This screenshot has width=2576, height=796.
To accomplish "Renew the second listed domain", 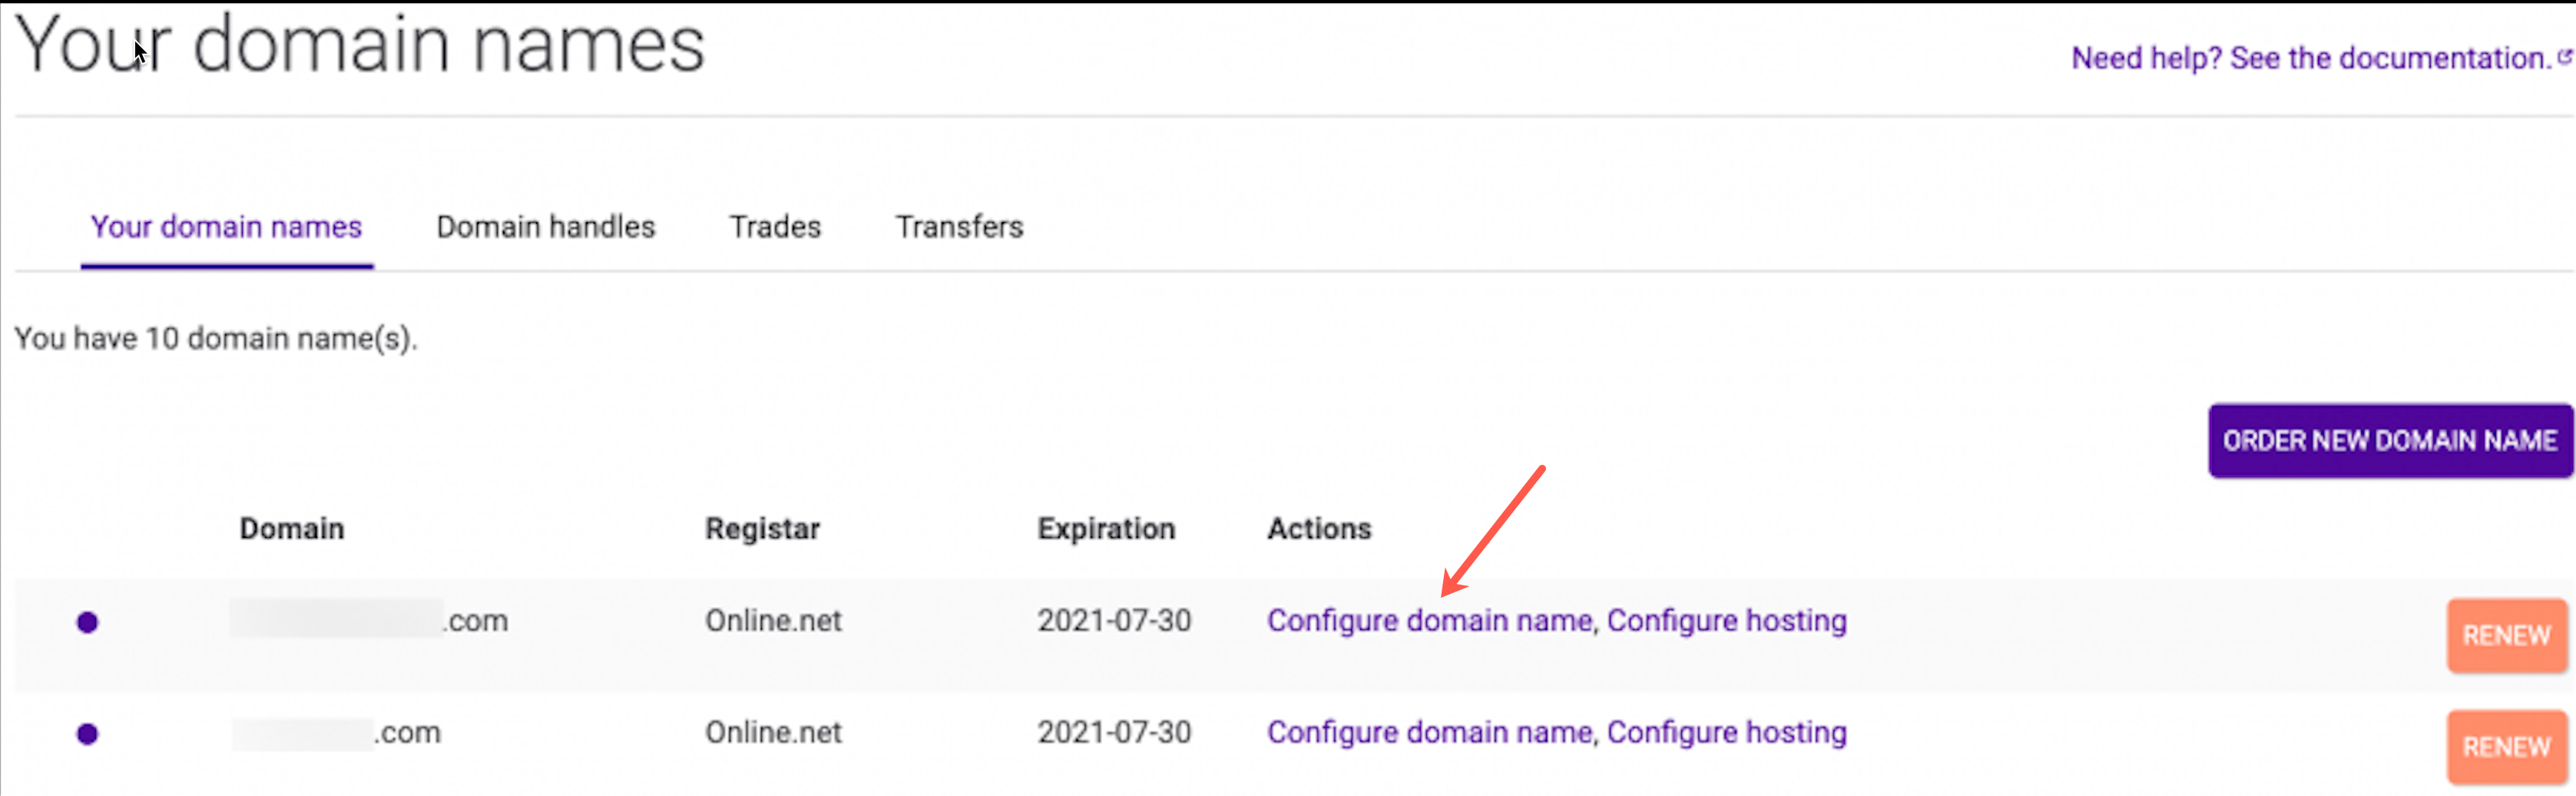I will (2505, 747).
